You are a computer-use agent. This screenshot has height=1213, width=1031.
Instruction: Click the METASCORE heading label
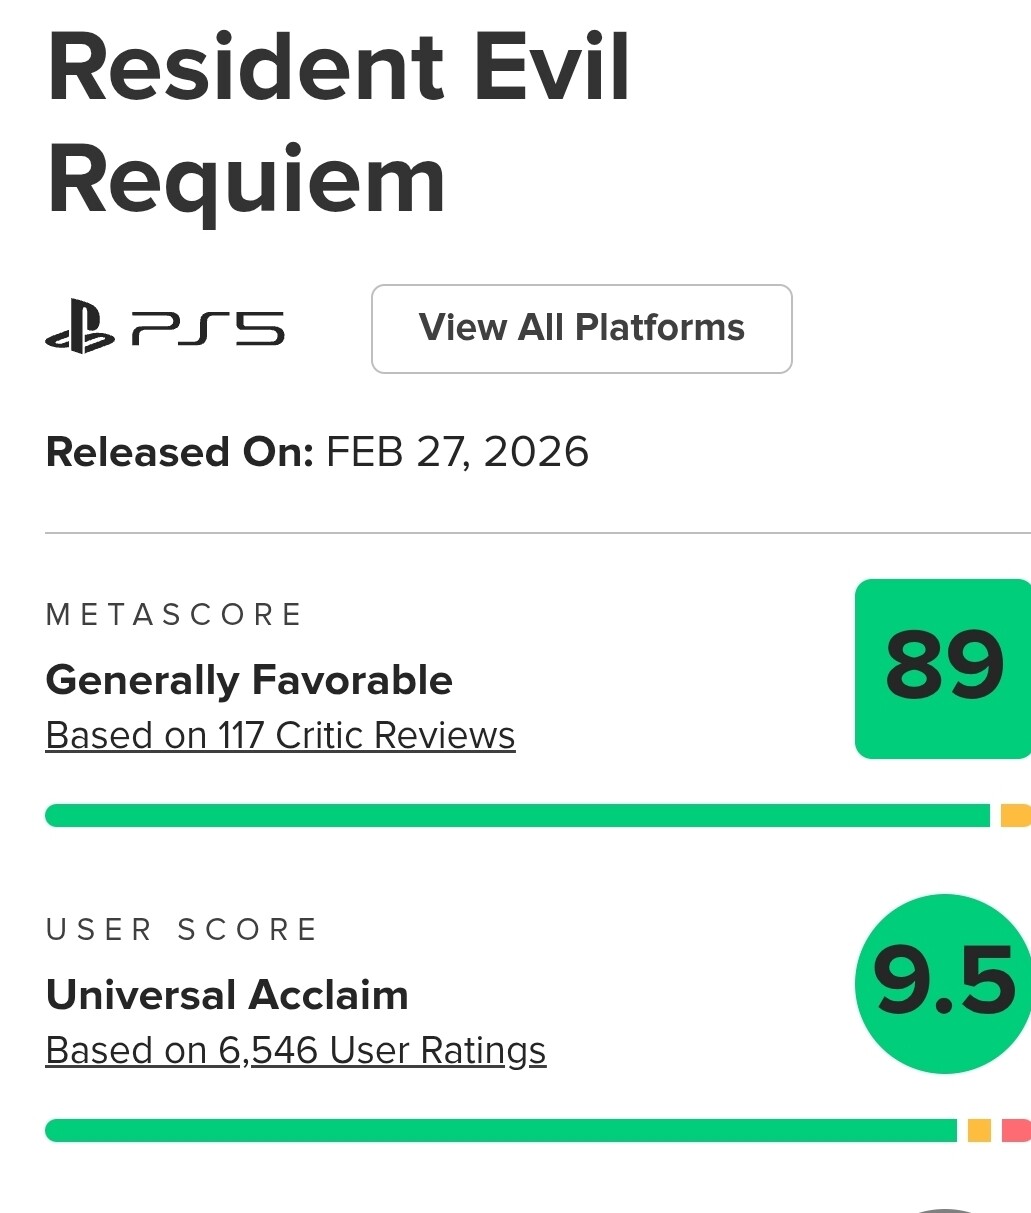[174, 614]
